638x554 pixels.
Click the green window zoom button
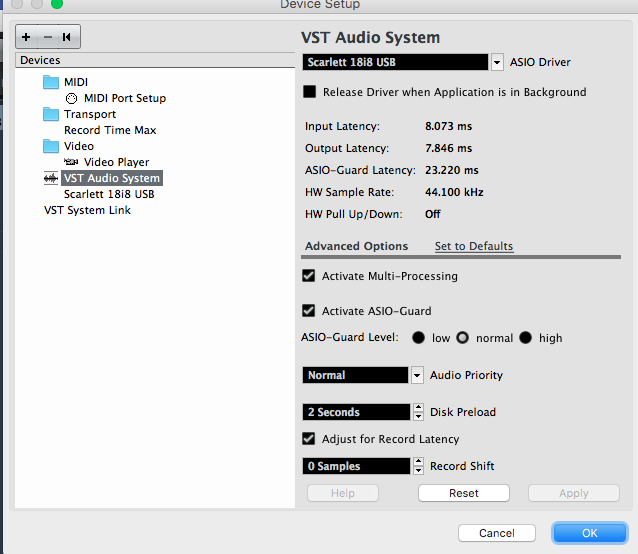(x=57, y=4)
